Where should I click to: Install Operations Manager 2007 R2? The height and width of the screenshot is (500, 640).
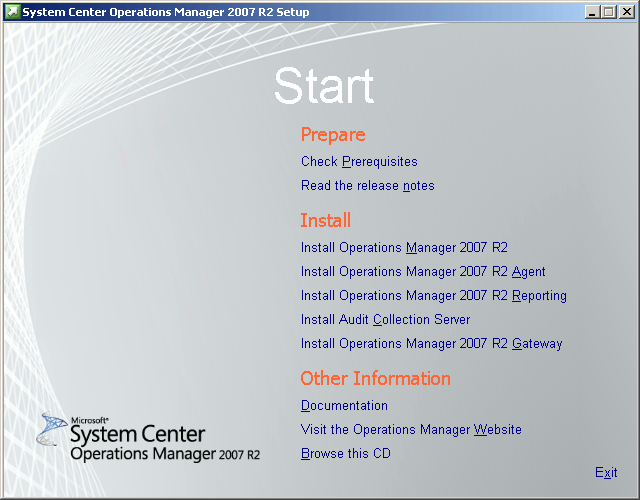point(404,248)
